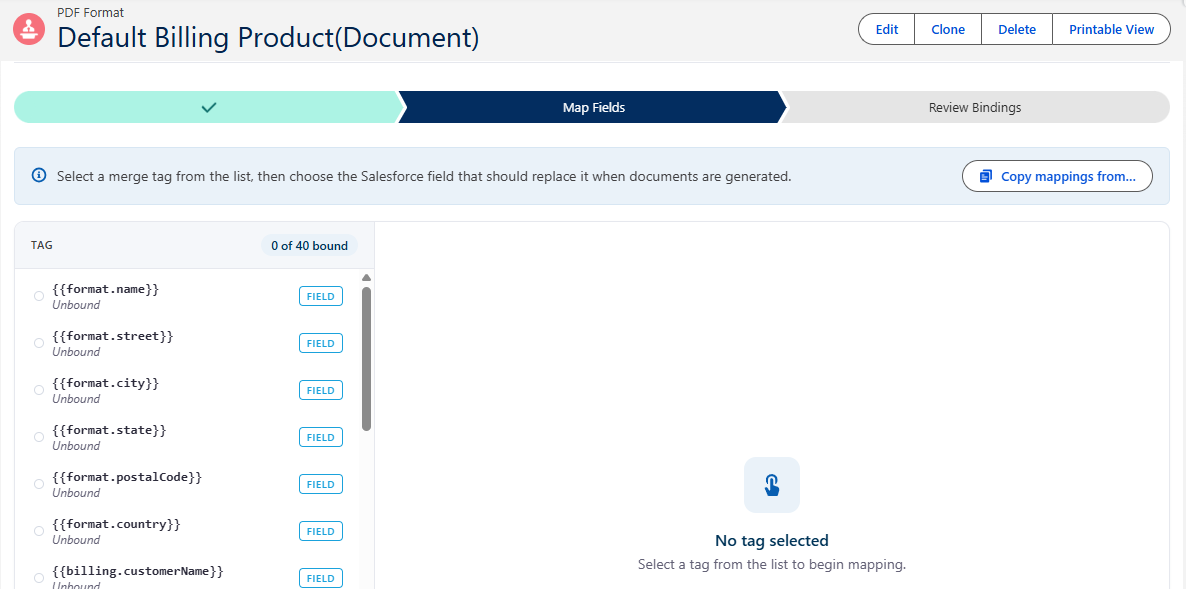The width and height of the screenshot is (1186, 589).
Task: Click the FIELD badge for {{format.name}}
Action: click(321, 296)
